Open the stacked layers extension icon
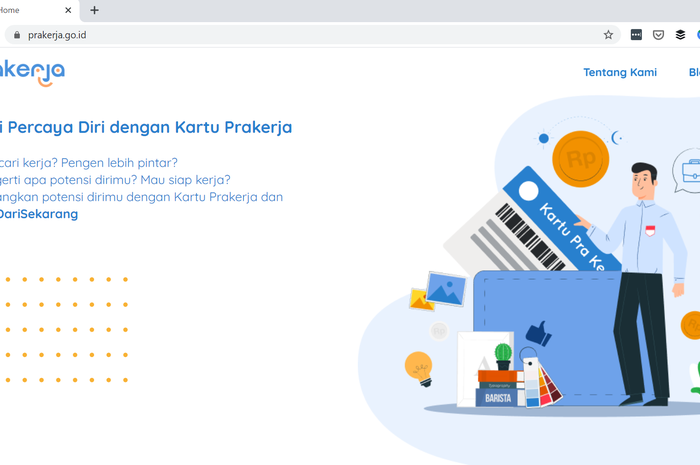Image resolution: width=700 pixels, height=465 pixels. (x=680, y=35)
